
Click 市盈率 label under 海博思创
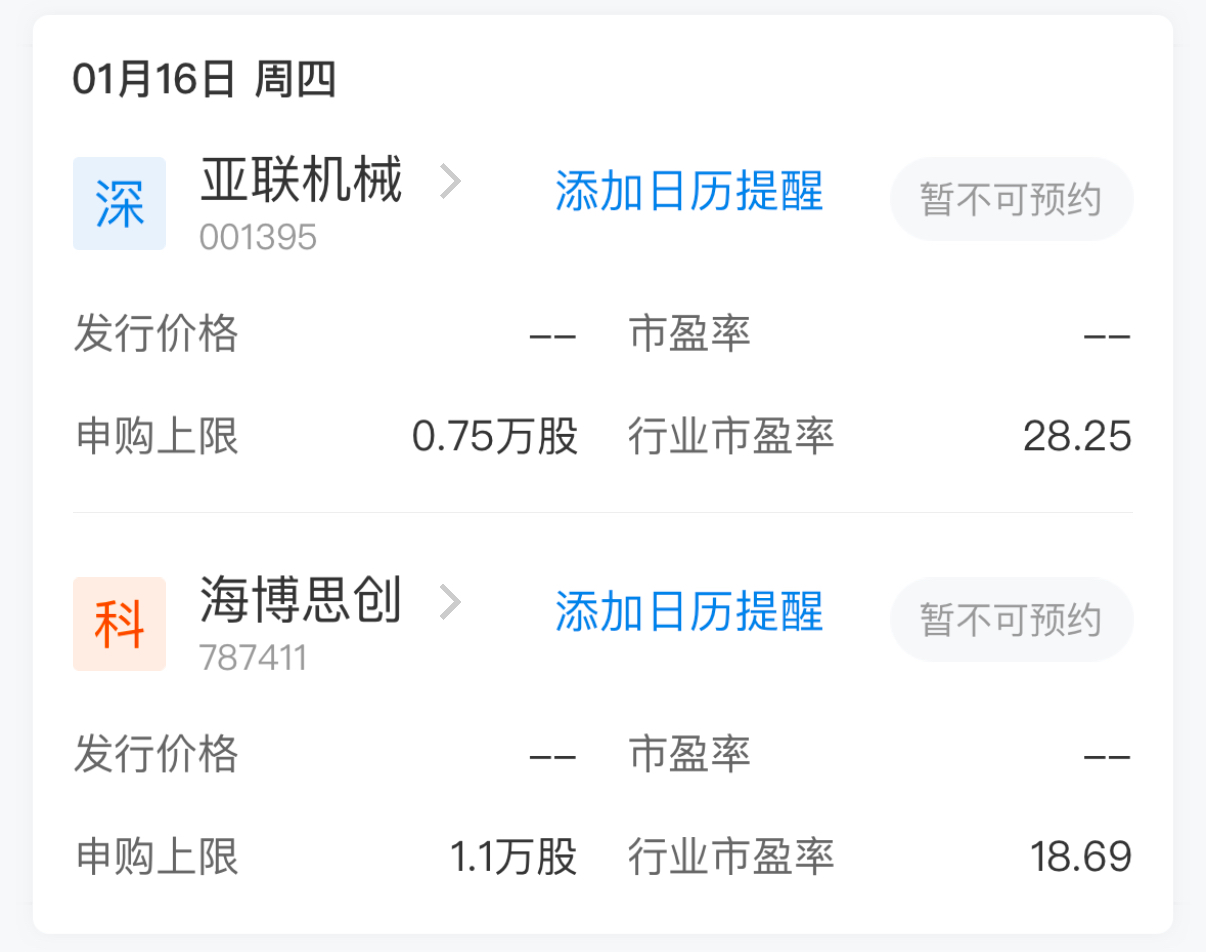click(690, 753)
